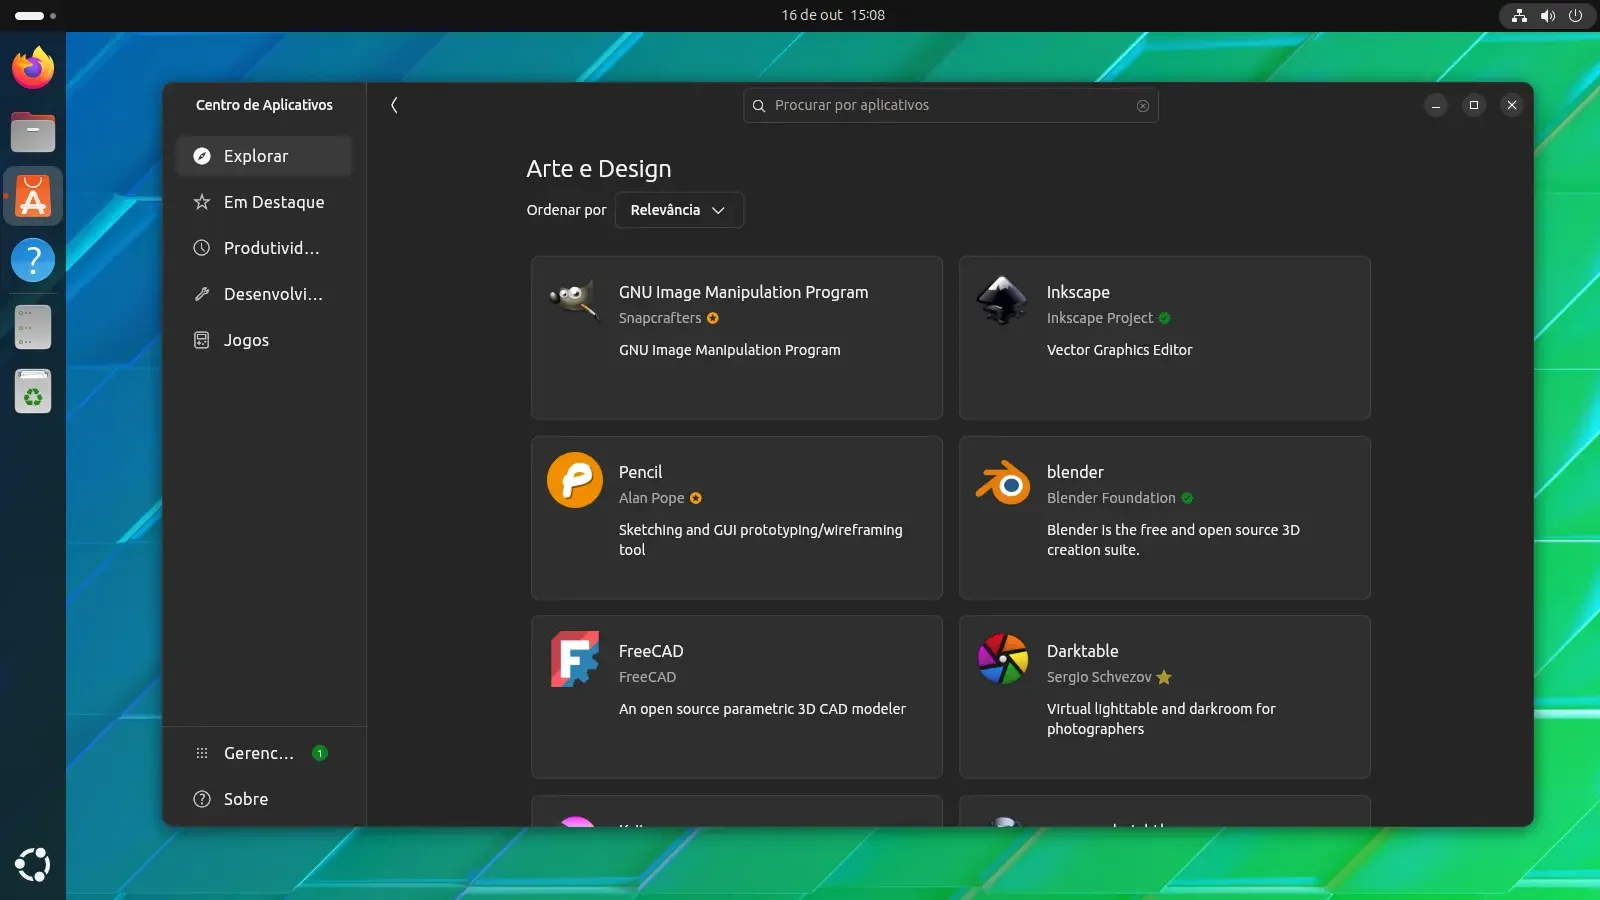The image size is (1600, 900).
Task: Open the FreeCAD card title
Action: (651, 651)
